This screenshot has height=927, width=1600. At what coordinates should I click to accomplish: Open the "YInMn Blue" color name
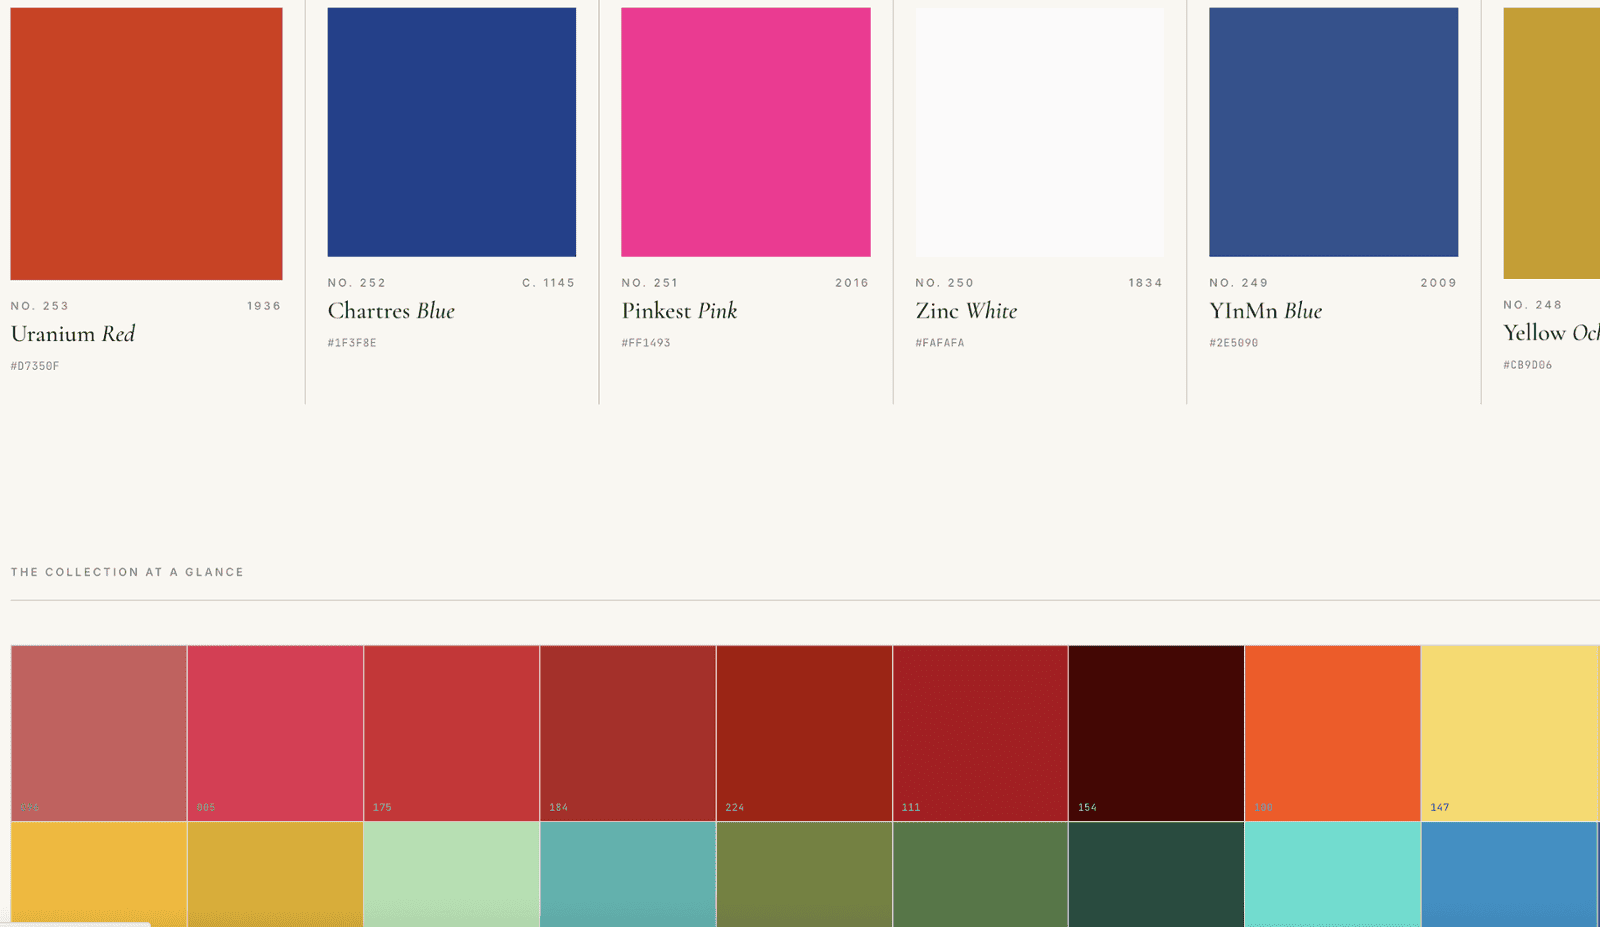tap(1265, 311)
